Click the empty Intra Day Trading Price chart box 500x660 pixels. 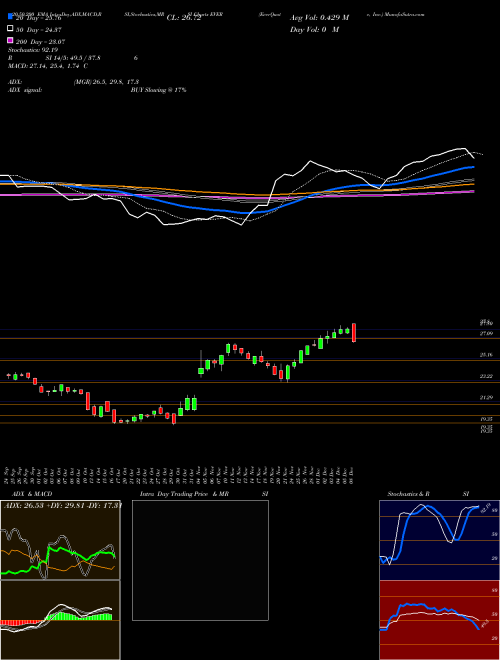[x=200, y=560]
